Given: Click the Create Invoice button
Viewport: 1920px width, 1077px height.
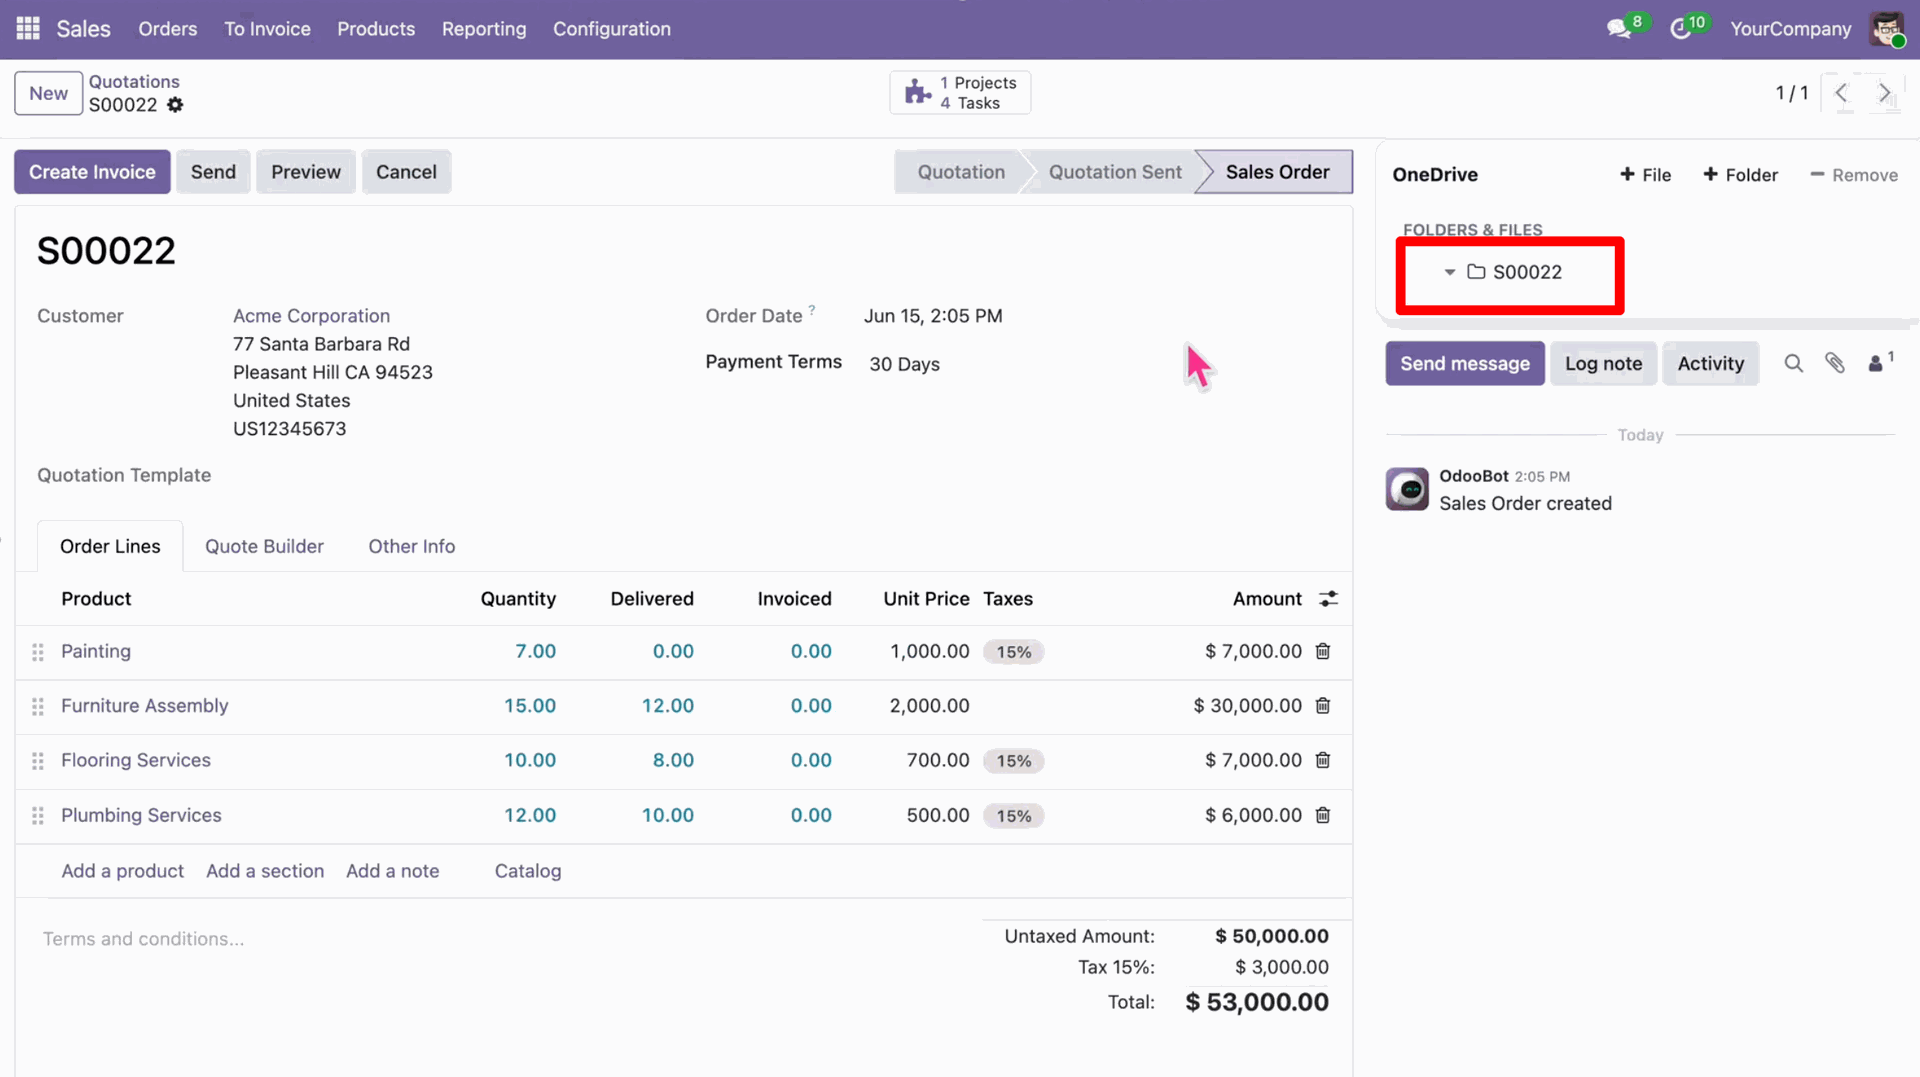Looking at the screenshot, I should pyautogui.click(x=92, y=172).
